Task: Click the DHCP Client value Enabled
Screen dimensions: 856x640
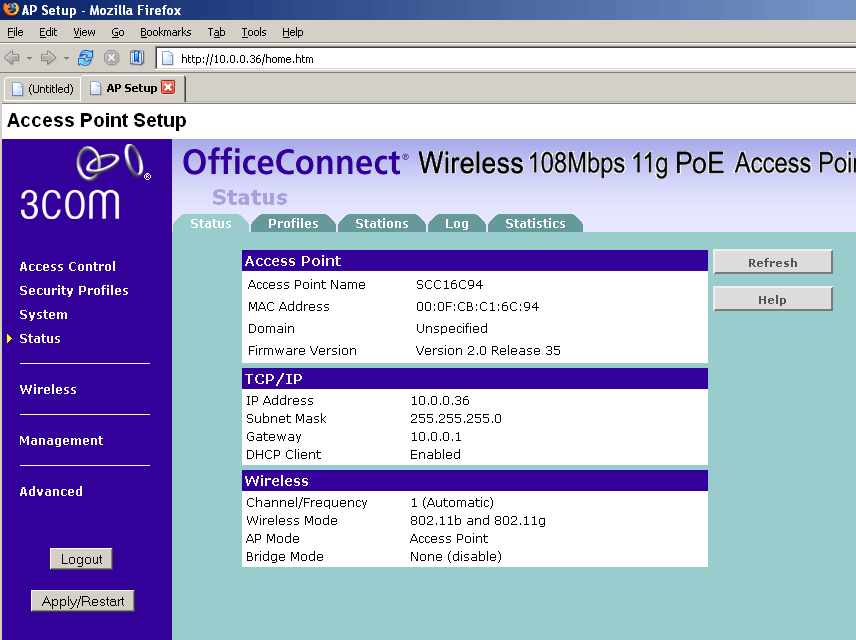Action: click(x=435, y=455)
